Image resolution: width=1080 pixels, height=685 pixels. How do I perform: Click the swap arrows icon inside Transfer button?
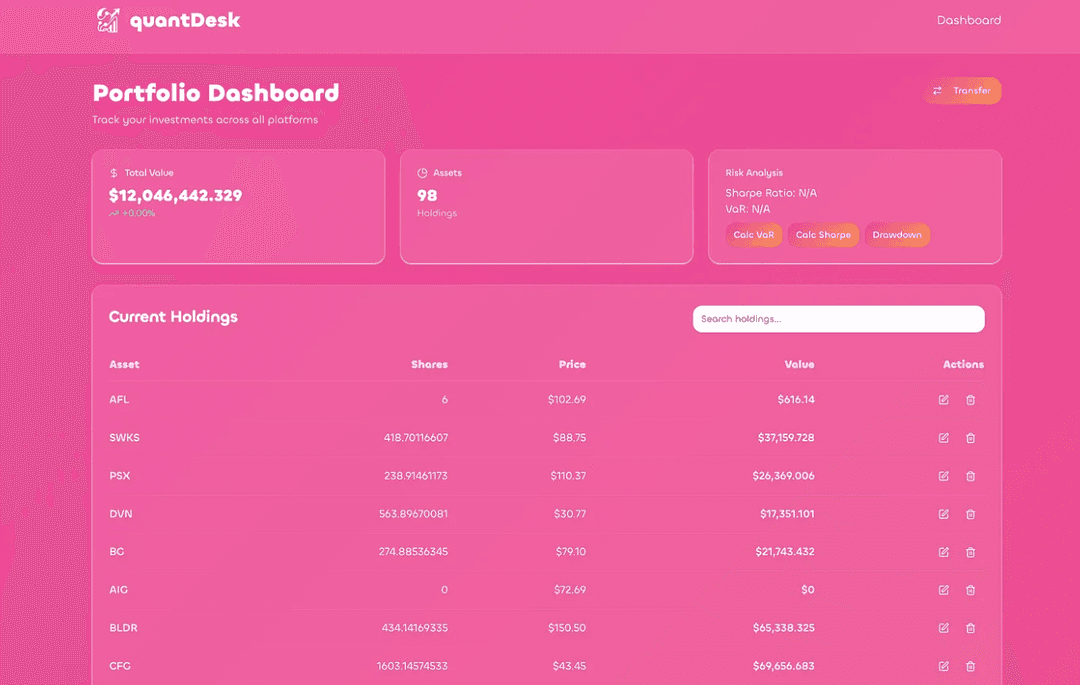click(x=937, y=90)
